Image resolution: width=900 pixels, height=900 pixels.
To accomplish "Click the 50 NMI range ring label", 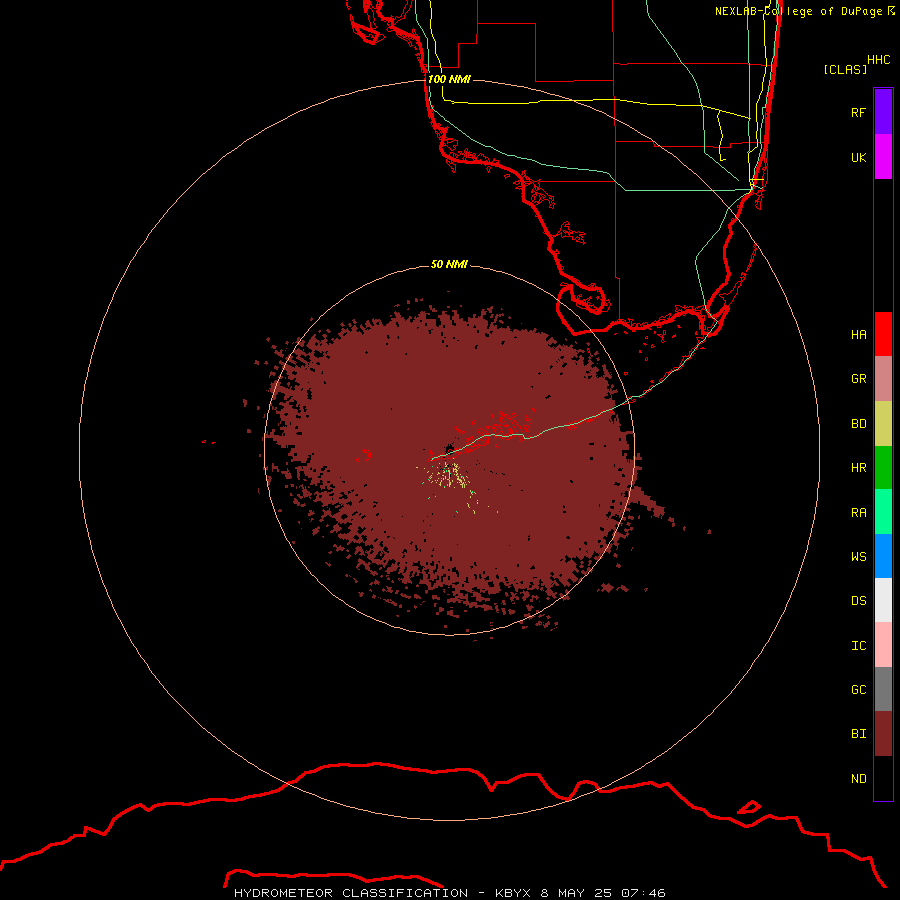I will point(449,264).
